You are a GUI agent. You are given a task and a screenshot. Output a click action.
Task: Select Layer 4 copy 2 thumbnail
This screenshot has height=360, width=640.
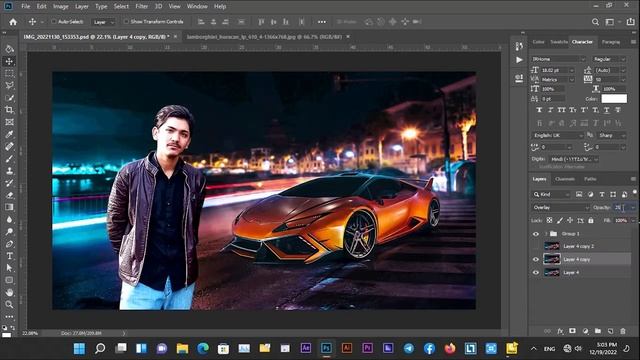click(x=552, y=246)
